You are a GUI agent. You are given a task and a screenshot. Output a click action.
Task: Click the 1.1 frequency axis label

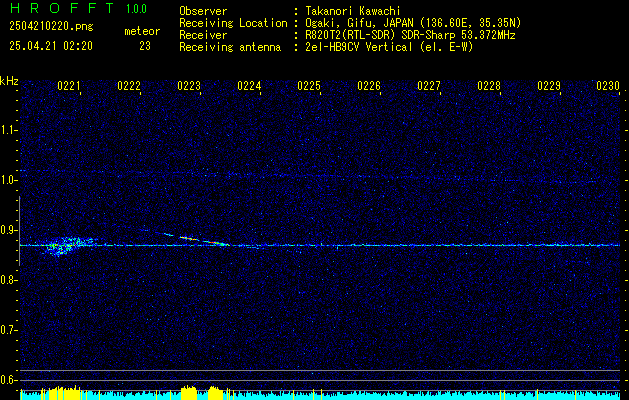coord(8,130)
